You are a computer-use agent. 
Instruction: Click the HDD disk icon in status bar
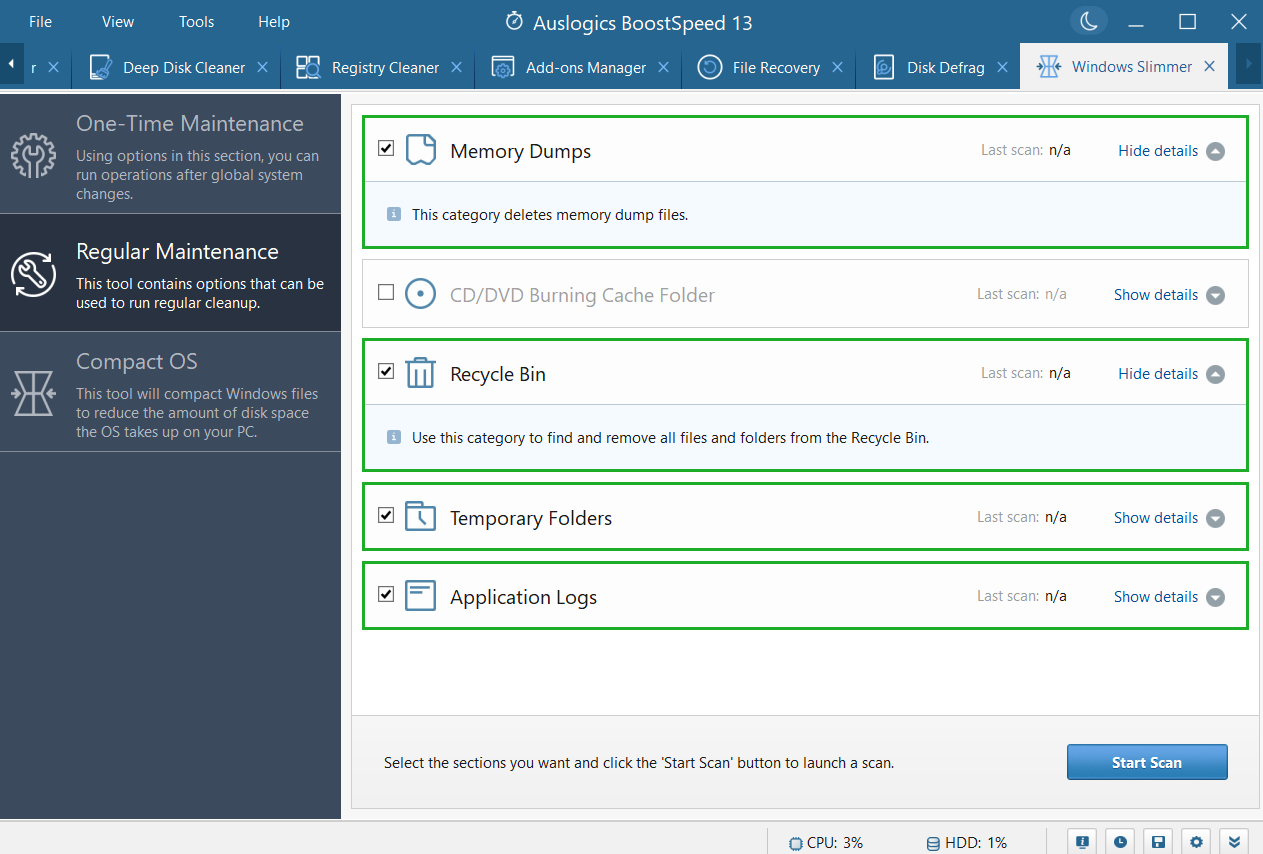[933, 843]
